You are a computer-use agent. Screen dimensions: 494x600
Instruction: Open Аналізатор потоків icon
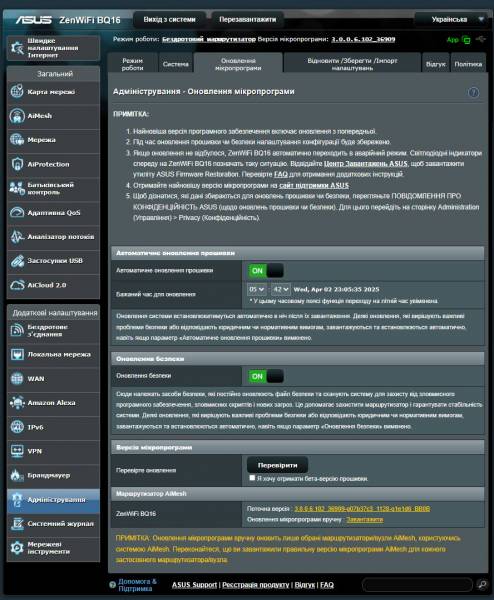17,237
